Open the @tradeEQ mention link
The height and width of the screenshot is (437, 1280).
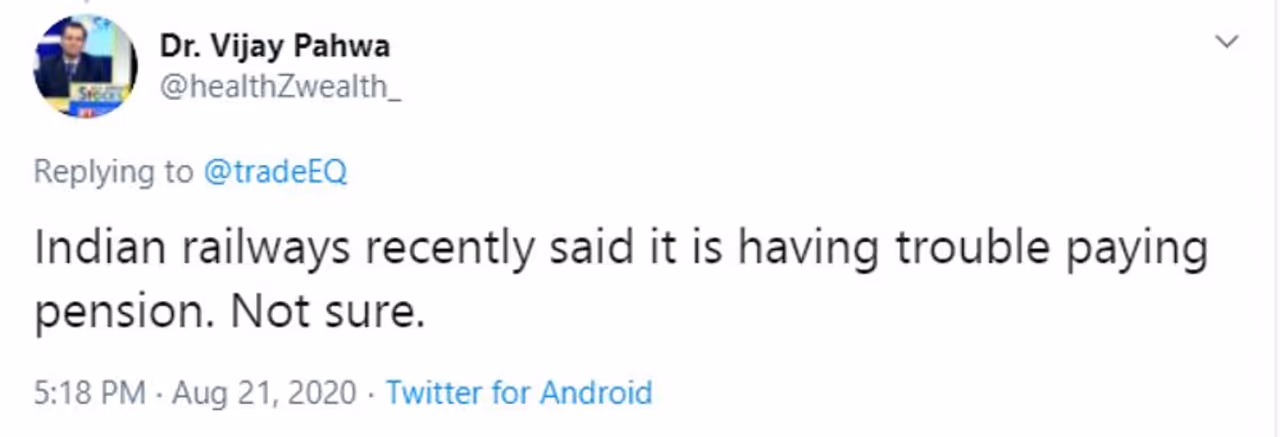pos(275,172)
